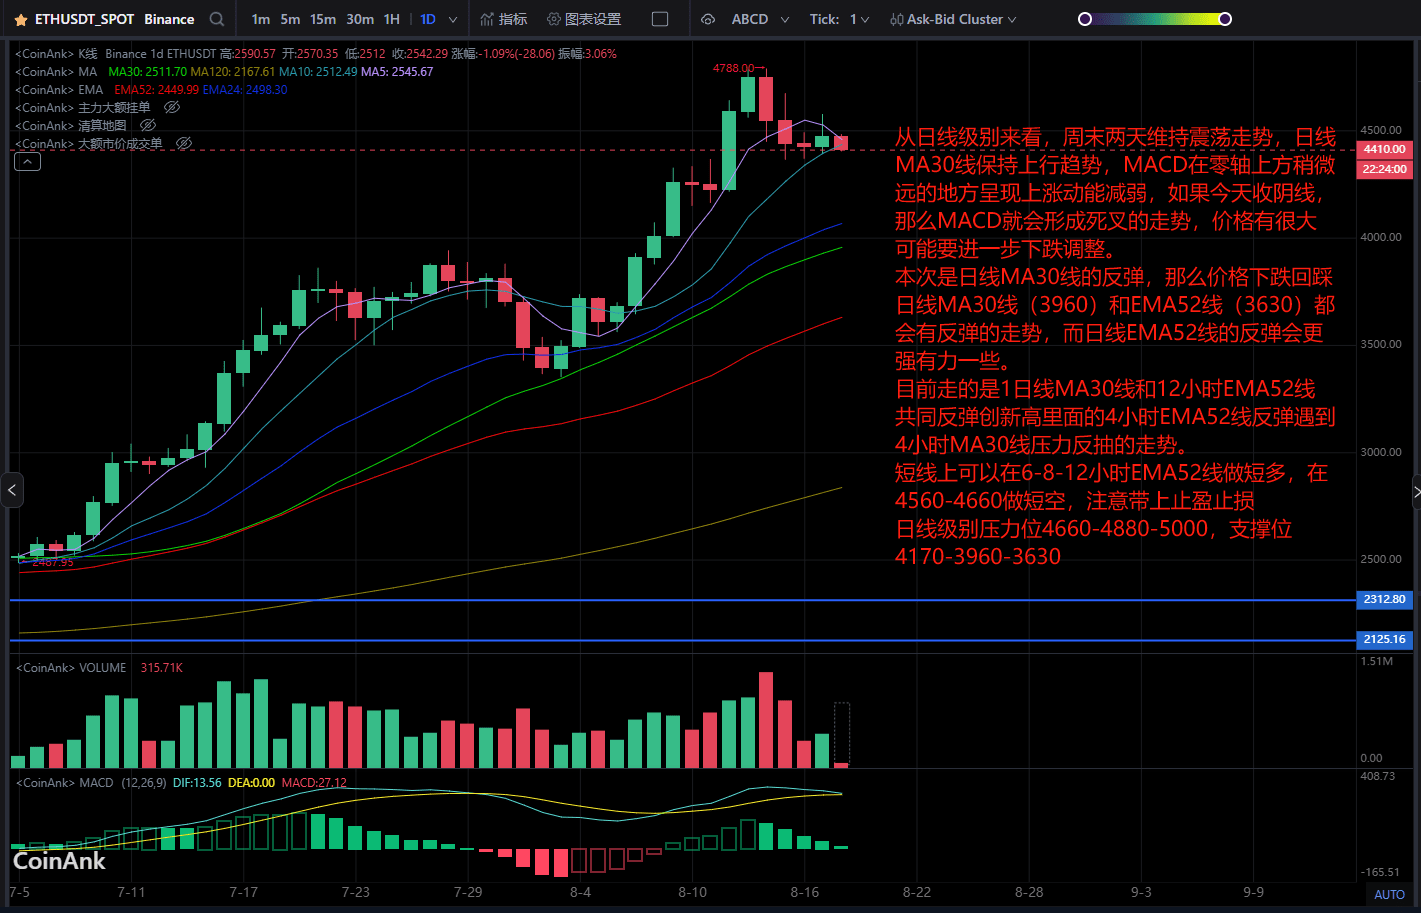Click the 2312.80 horizontal line price label
The width and height of the screenshot is (1421, 913).
(x=1385, y=599)
